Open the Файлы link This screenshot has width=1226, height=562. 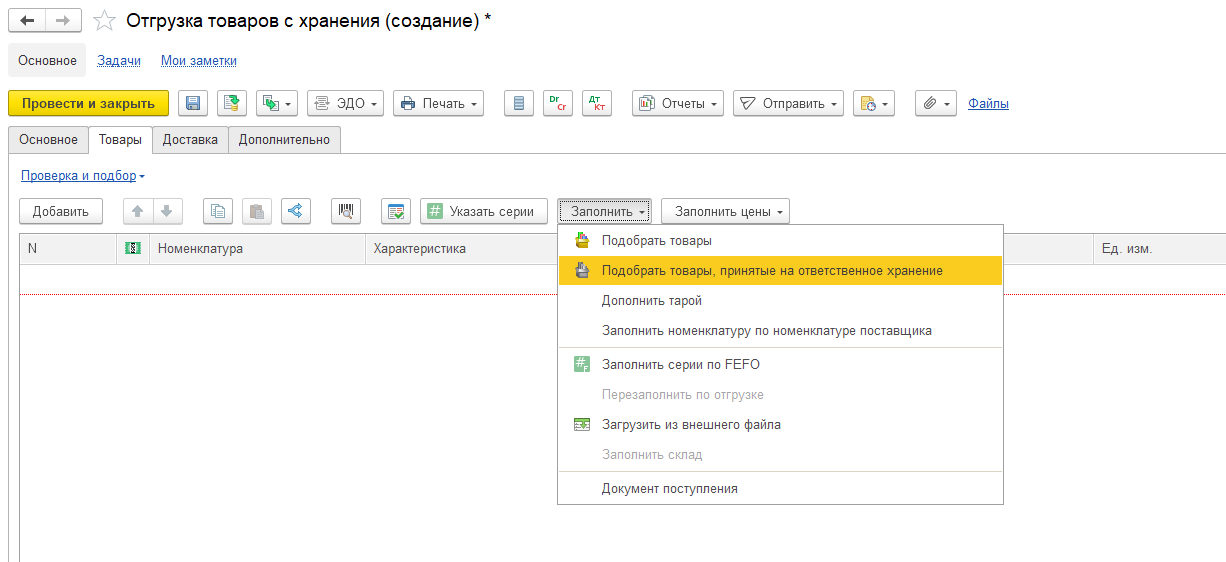[988, 103]
